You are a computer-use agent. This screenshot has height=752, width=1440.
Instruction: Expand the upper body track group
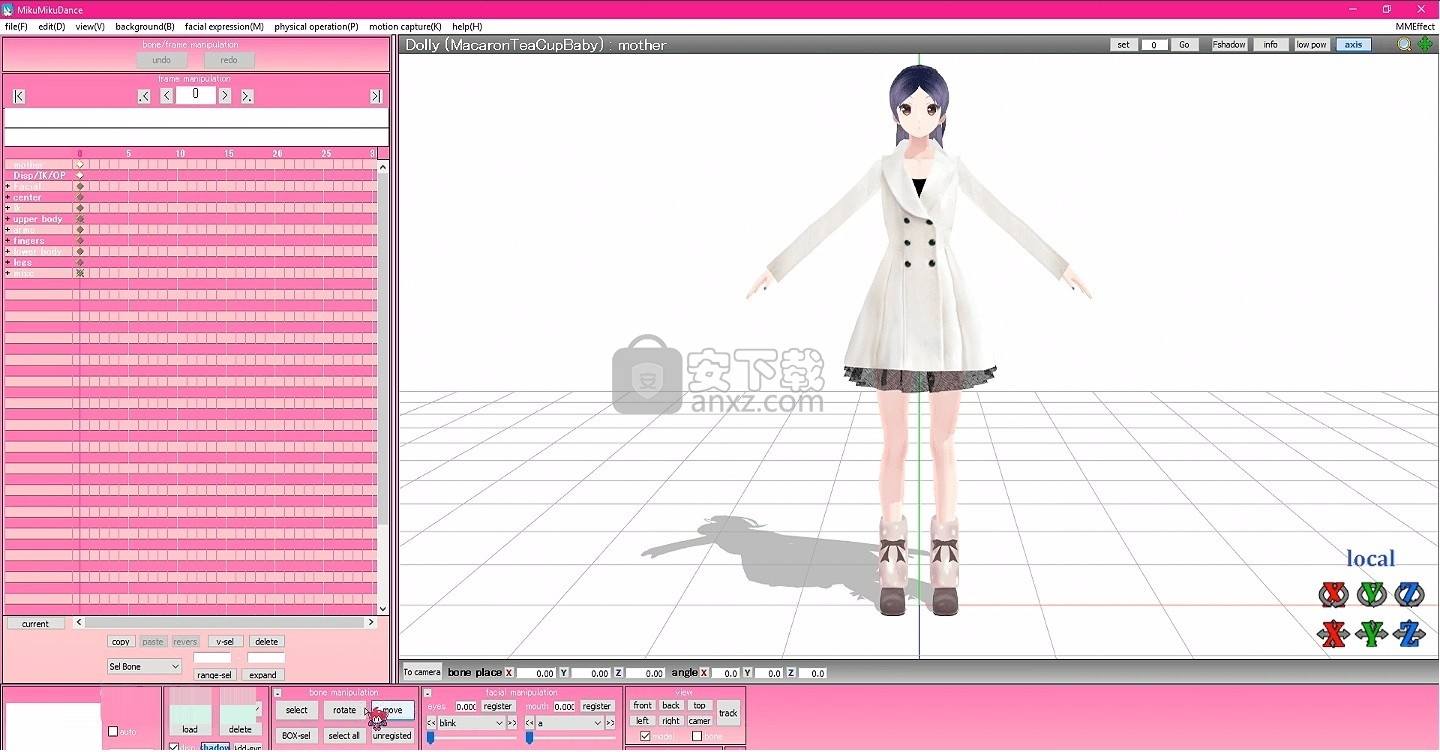click(8, 219)
